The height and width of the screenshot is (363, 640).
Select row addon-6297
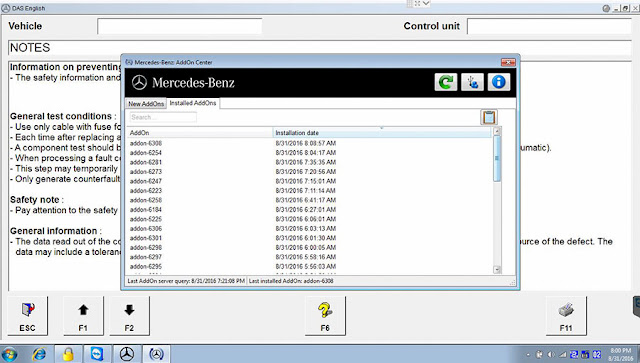[x=309, y=257]
